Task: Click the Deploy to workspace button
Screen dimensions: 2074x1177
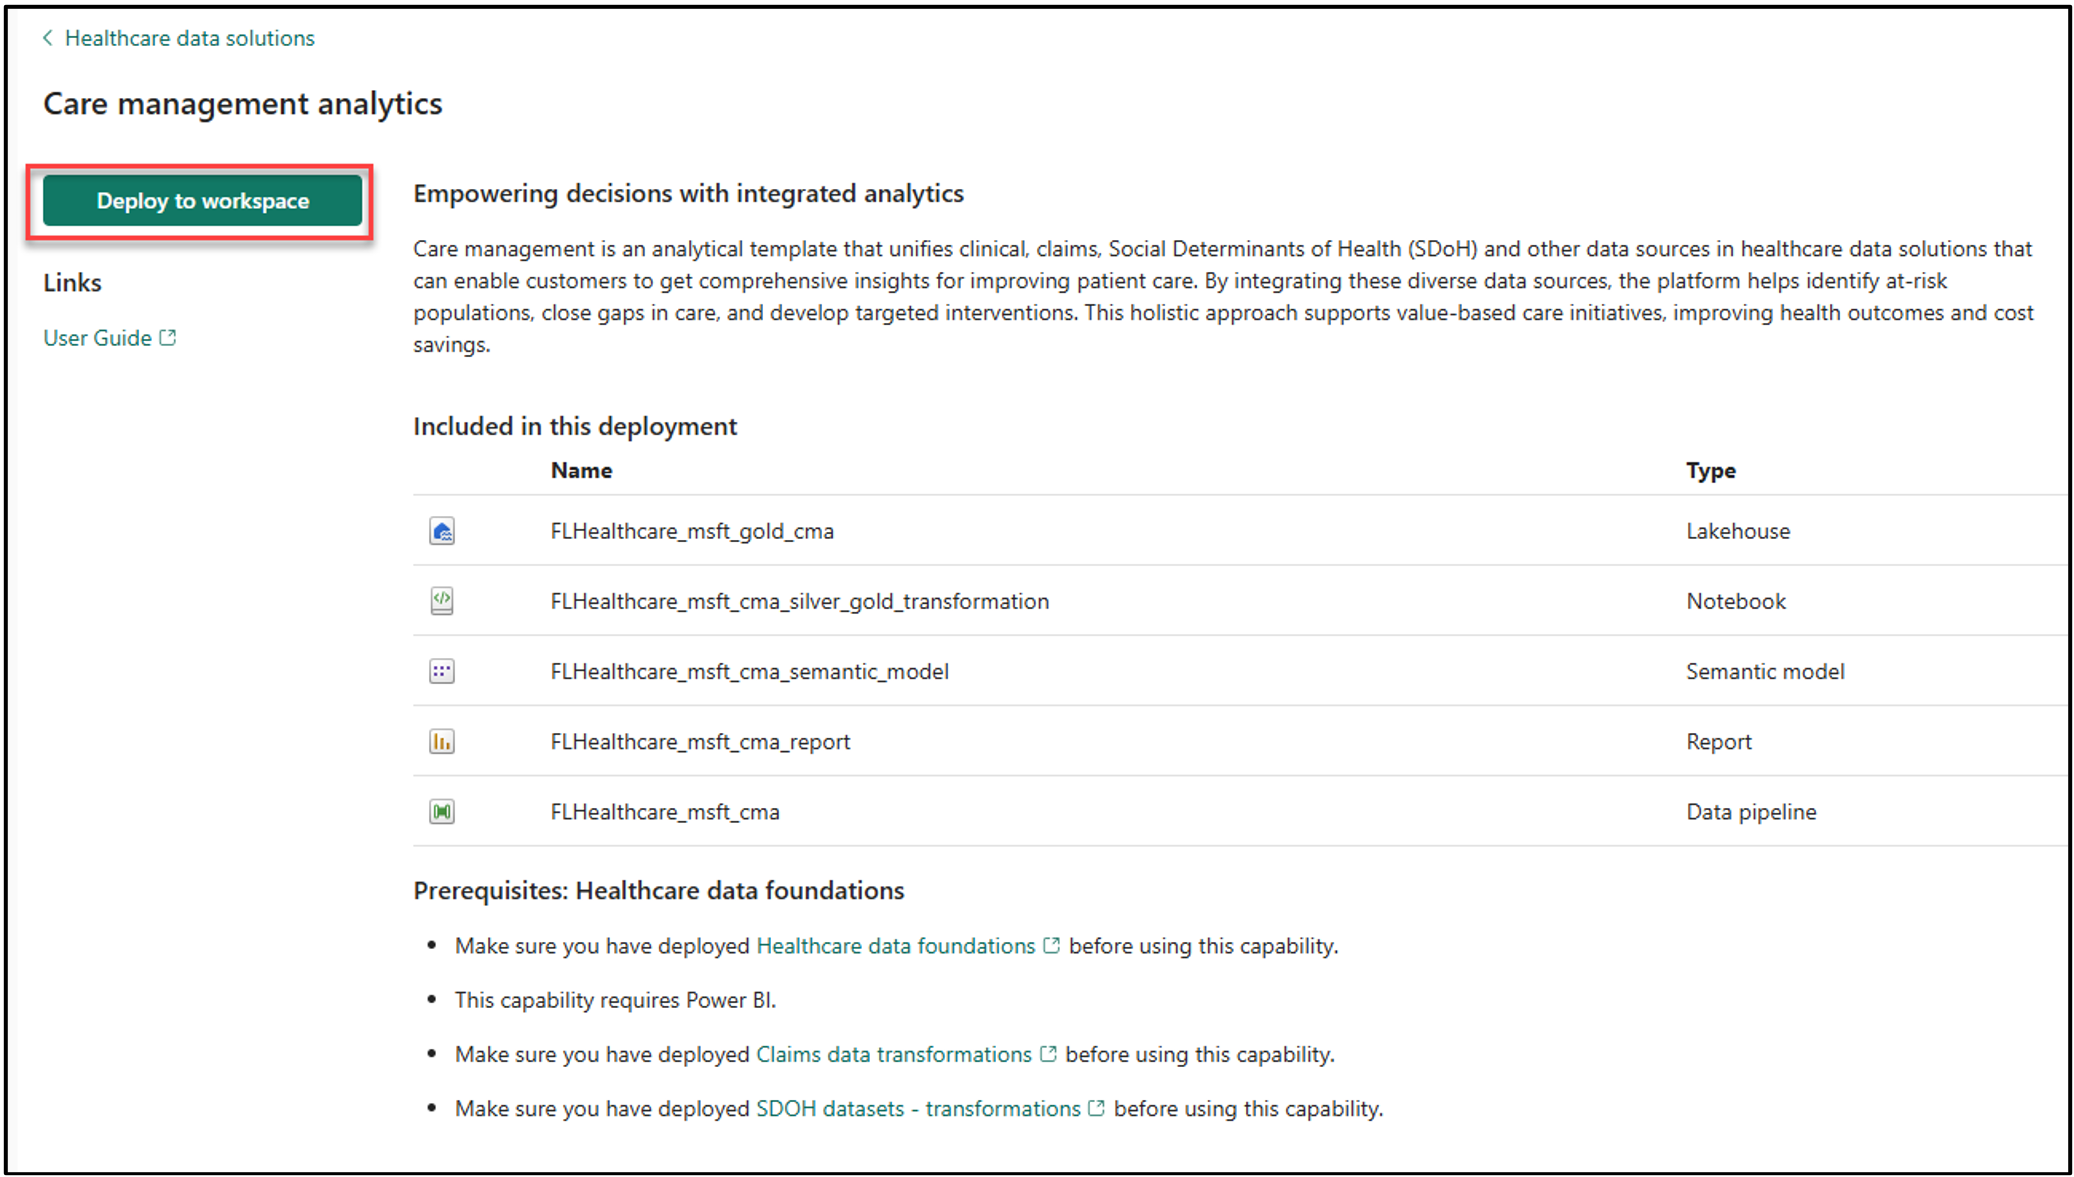Action: coord(202,201)
